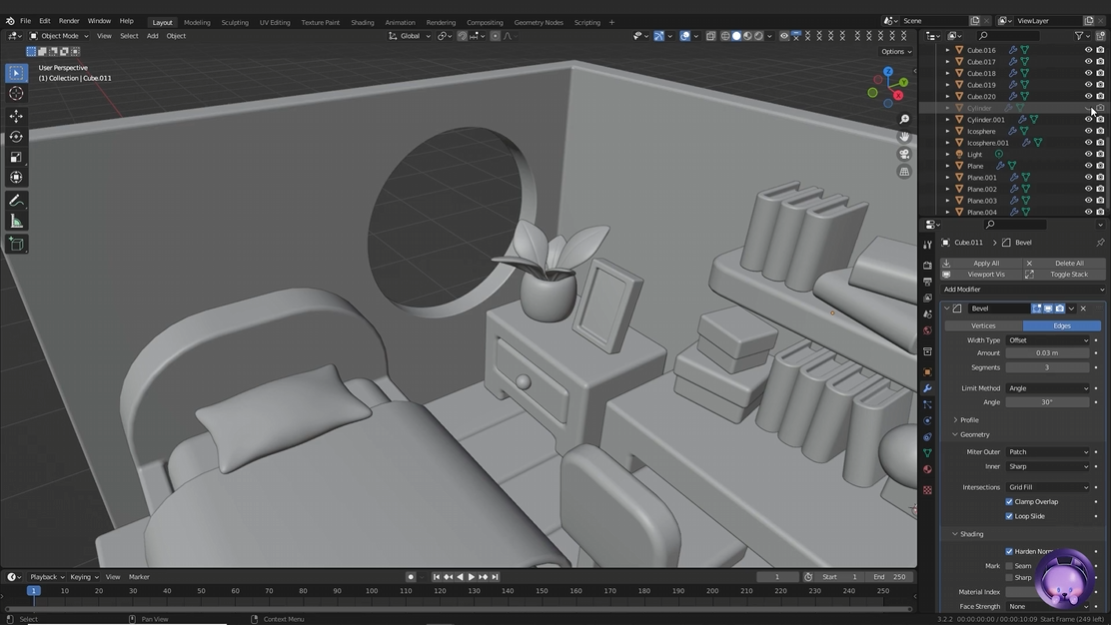This screenshot has width=1111, height=625.
Task: Click the Blender logo menu icon
Action: 10,21
